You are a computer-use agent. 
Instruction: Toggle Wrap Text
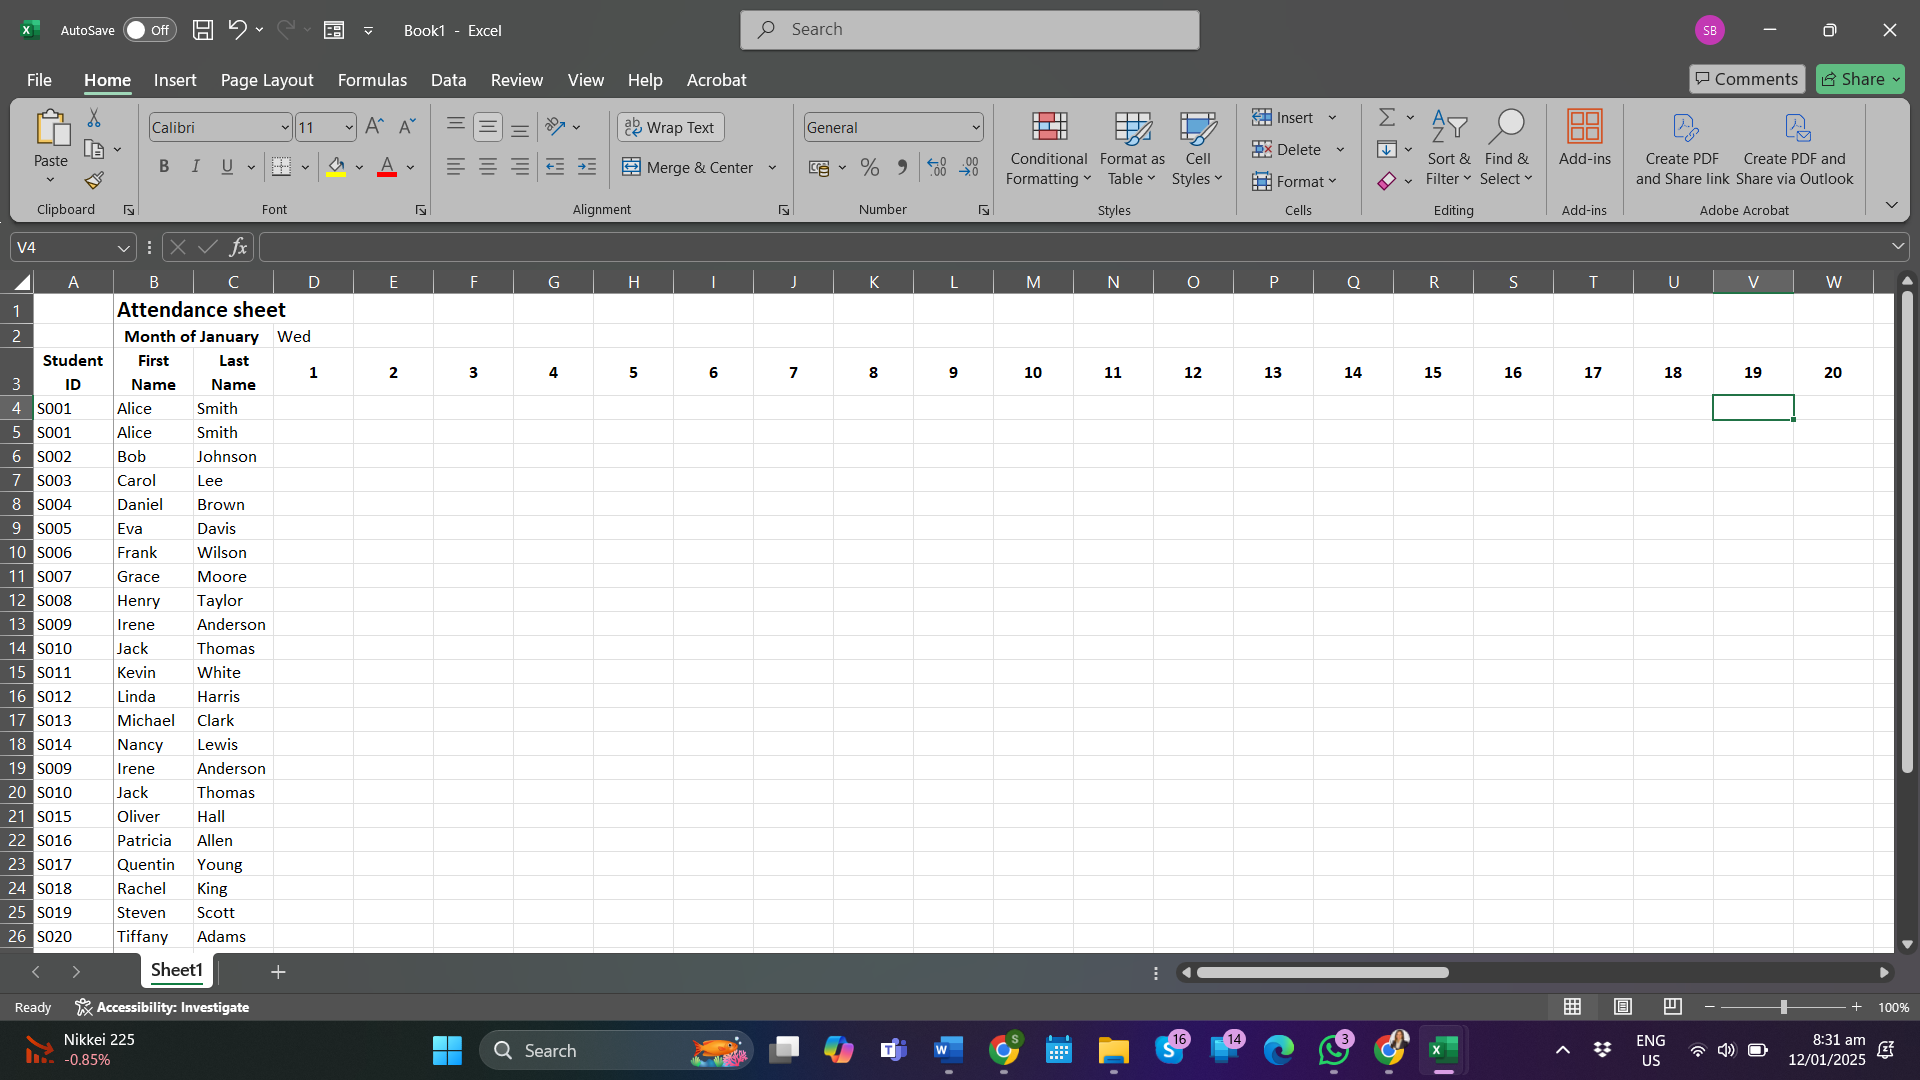tap(670, 127)
